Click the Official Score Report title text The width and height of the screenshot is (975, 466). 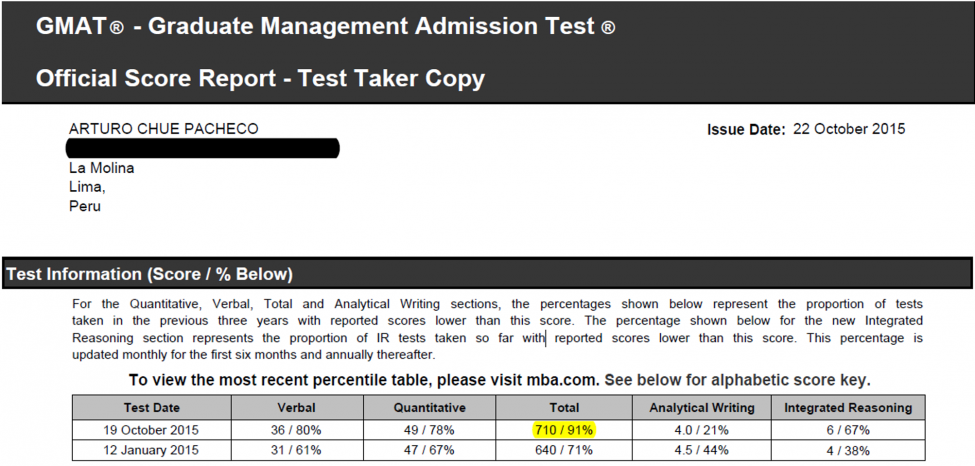[260, 77]
